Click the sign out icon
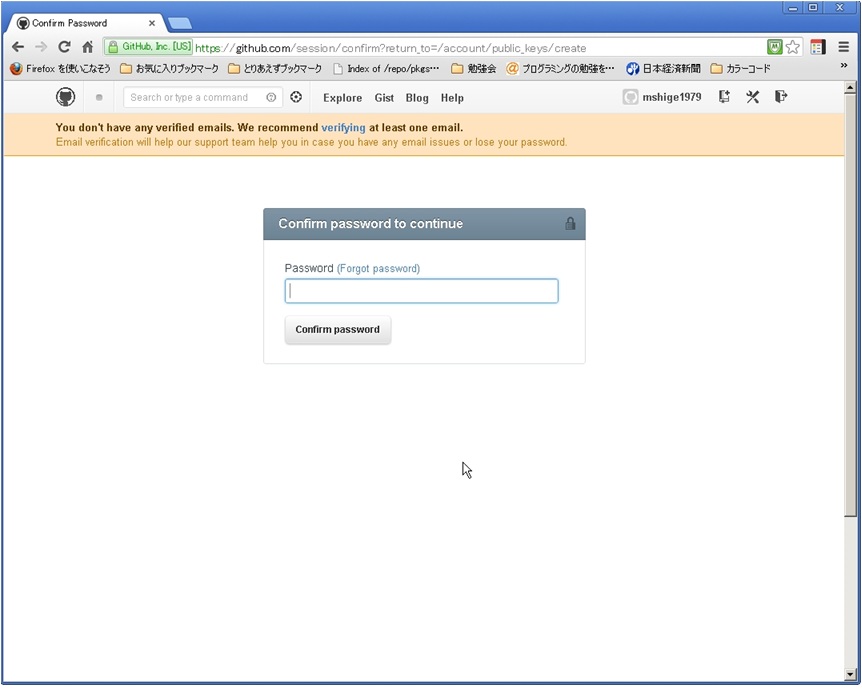Viewport: 862px width, 689px height. [x=781, y=97]
